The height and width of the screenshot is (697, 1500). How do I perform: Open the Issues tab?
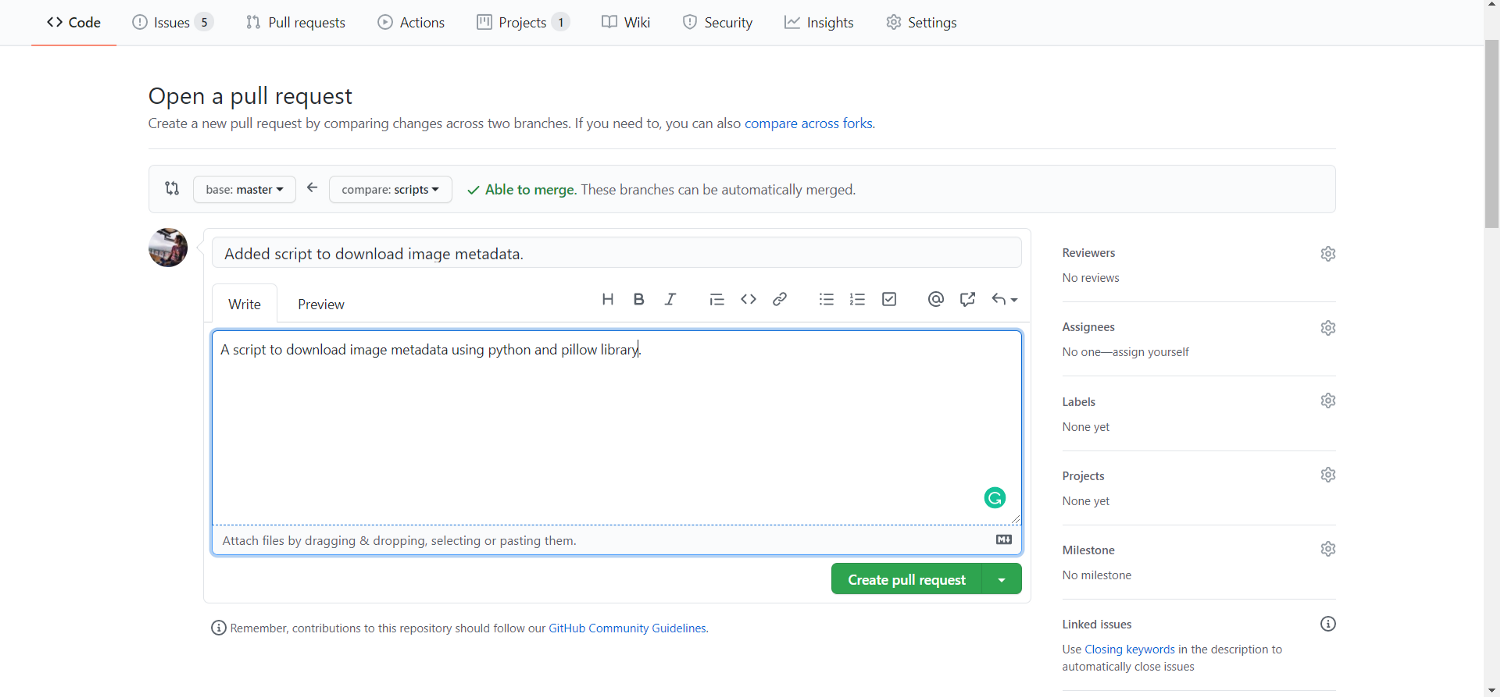point(173,22)
